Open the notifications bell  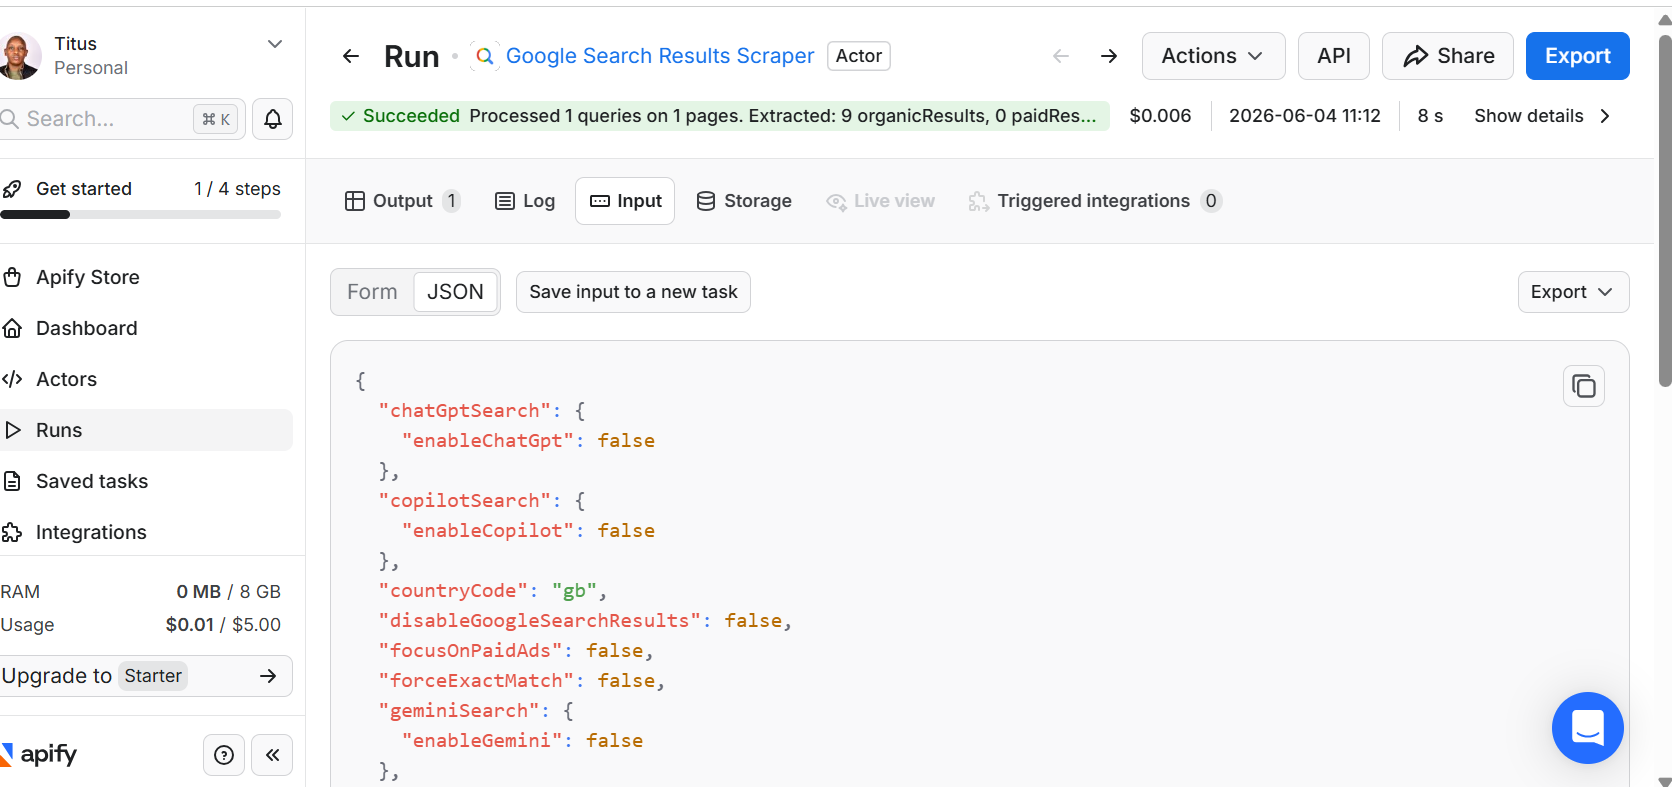coord(272,119)
